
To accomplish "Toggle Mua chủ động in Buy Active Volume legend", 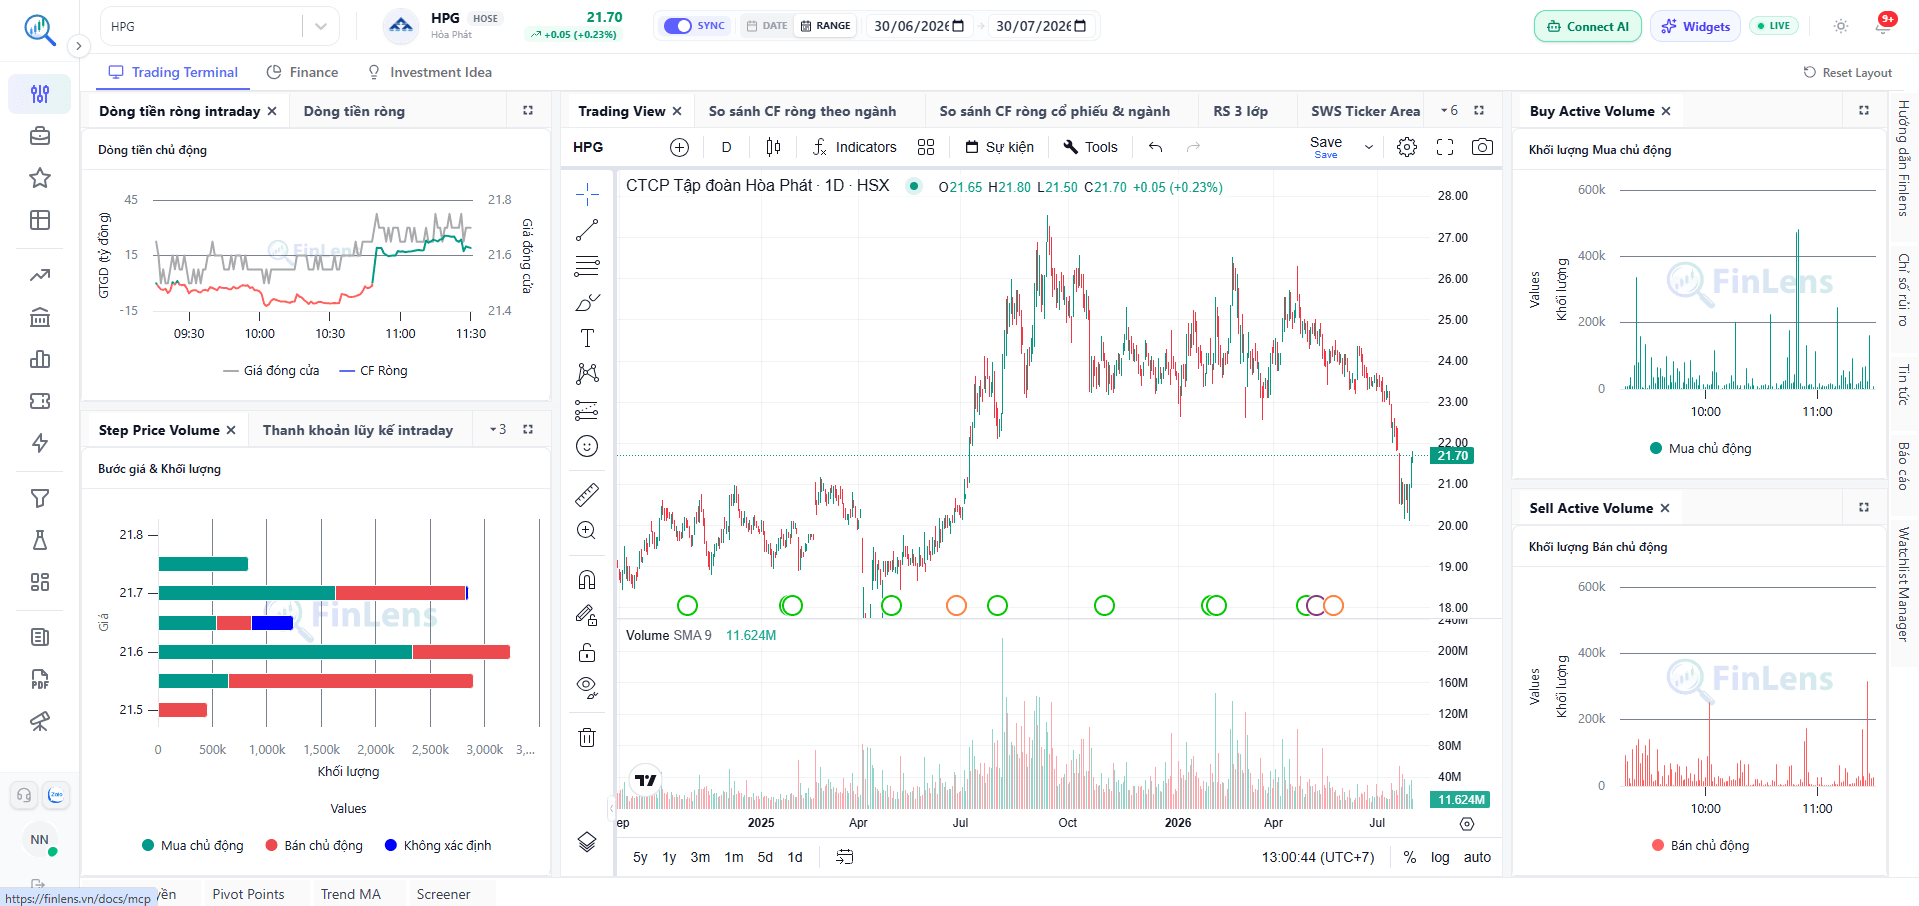I will coord(1700,449).
